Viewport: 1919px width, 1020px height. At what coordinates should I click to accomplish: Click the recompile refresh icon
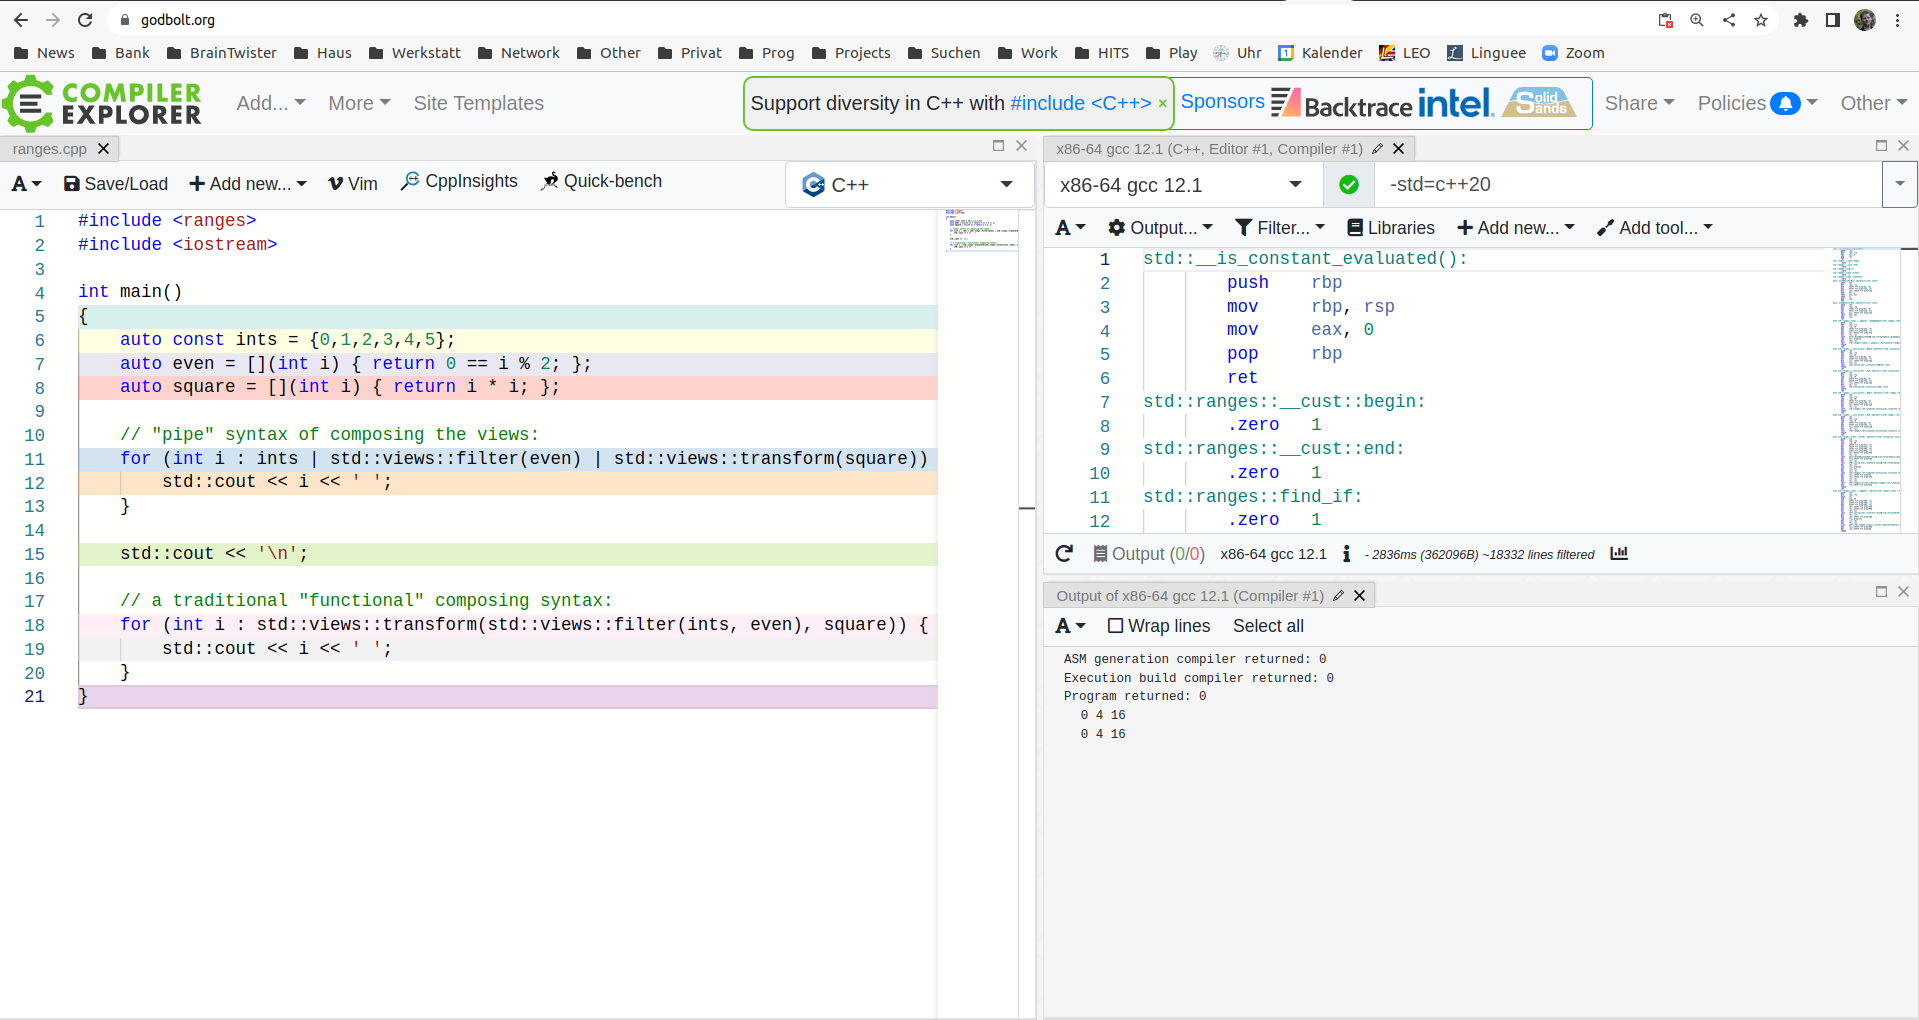point(1064,554)
